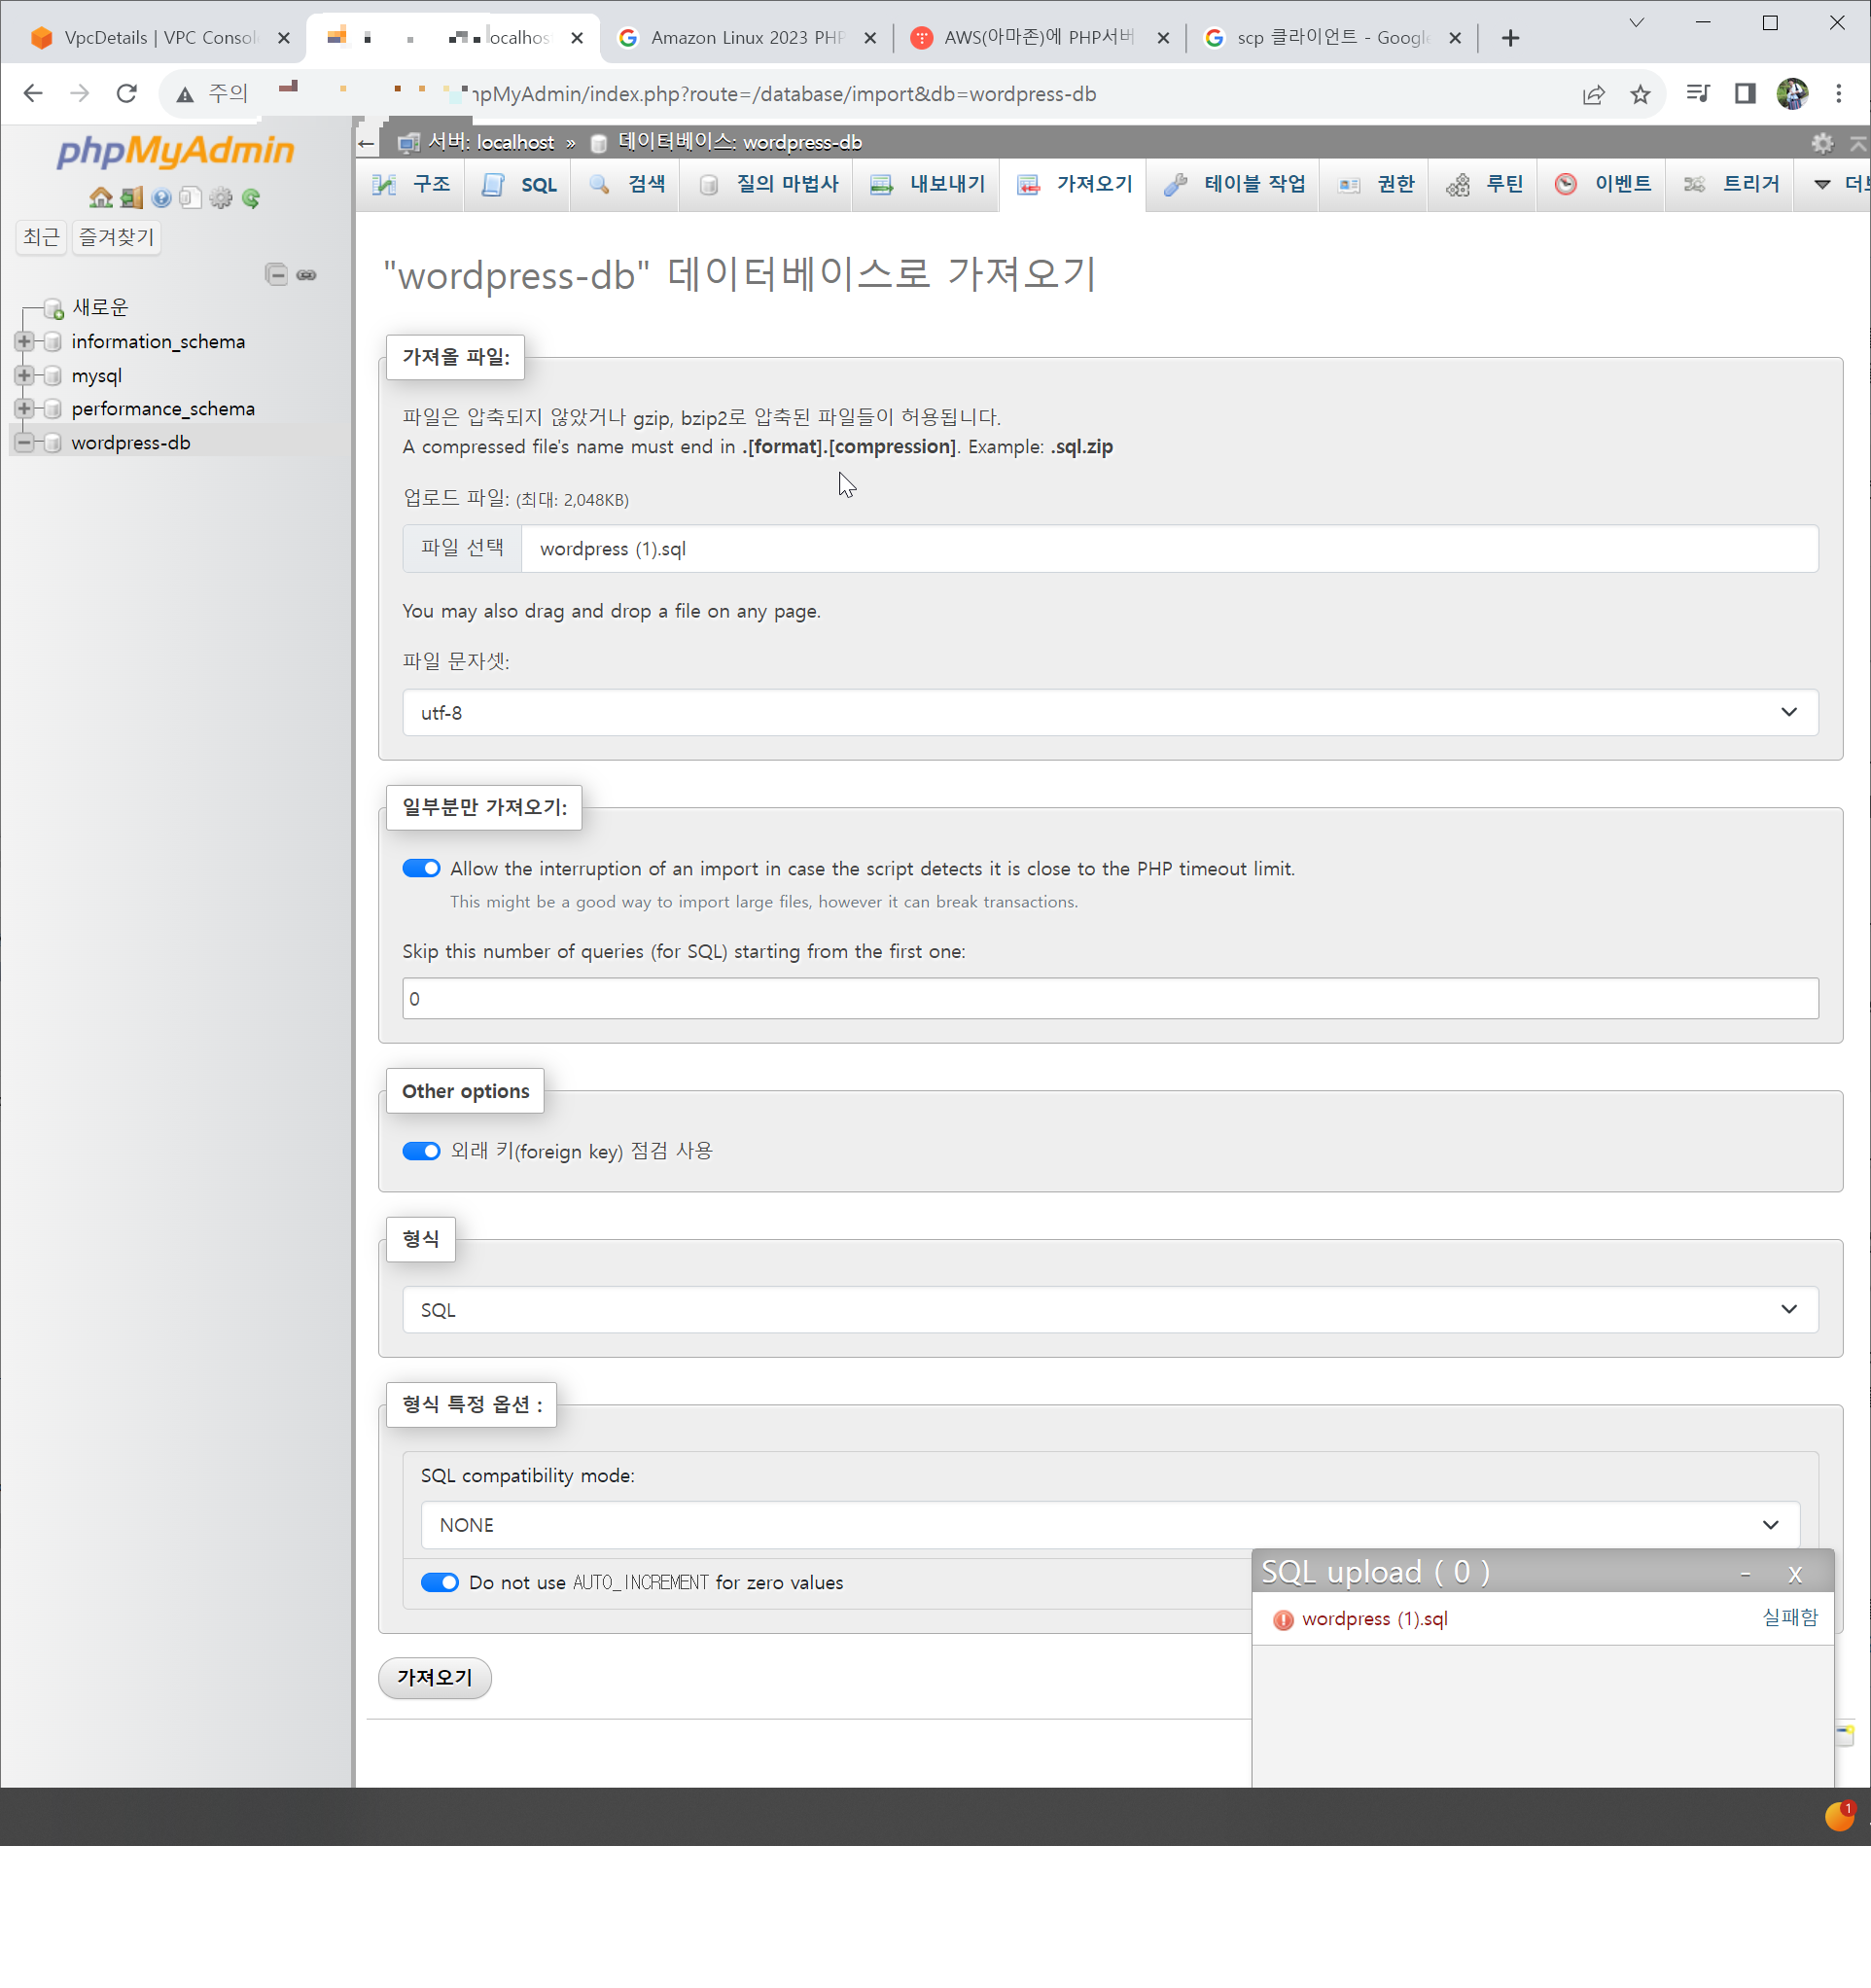Open new browser tab
The width and height of the screenshot is (1871, 1988).
1510,38
